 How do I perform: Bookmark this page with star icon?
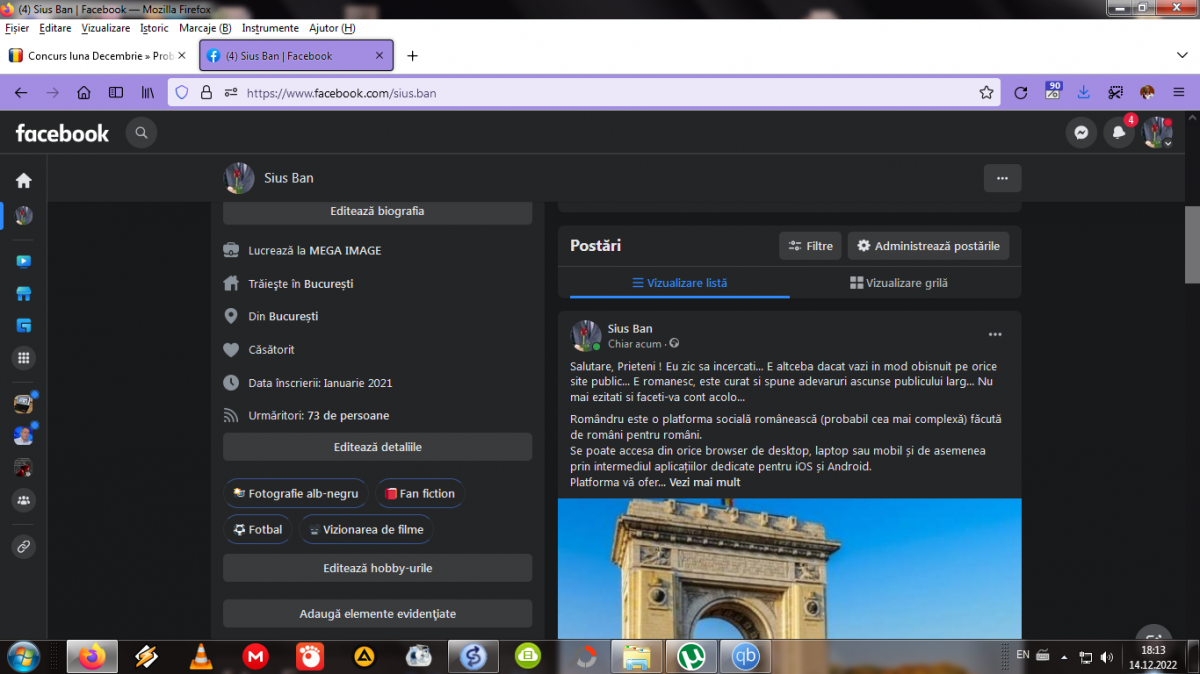986,93
